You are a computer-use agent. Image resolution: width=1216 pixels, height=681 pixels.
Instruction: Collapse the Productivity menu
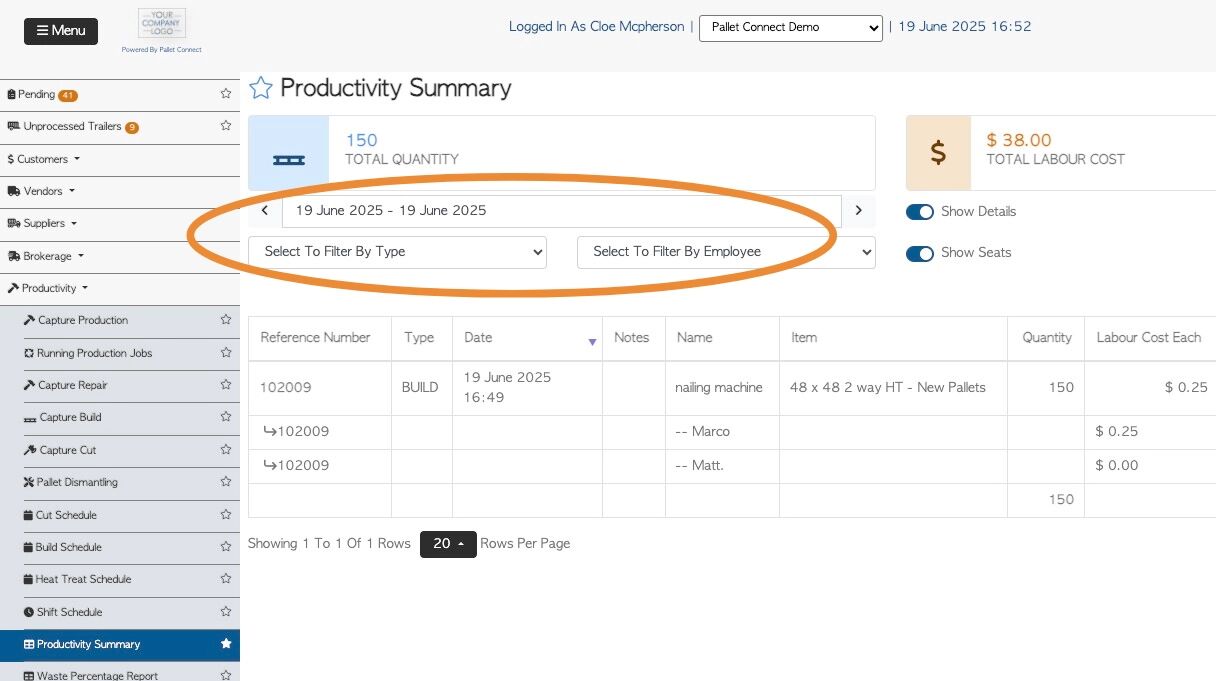tap(48, 288)
